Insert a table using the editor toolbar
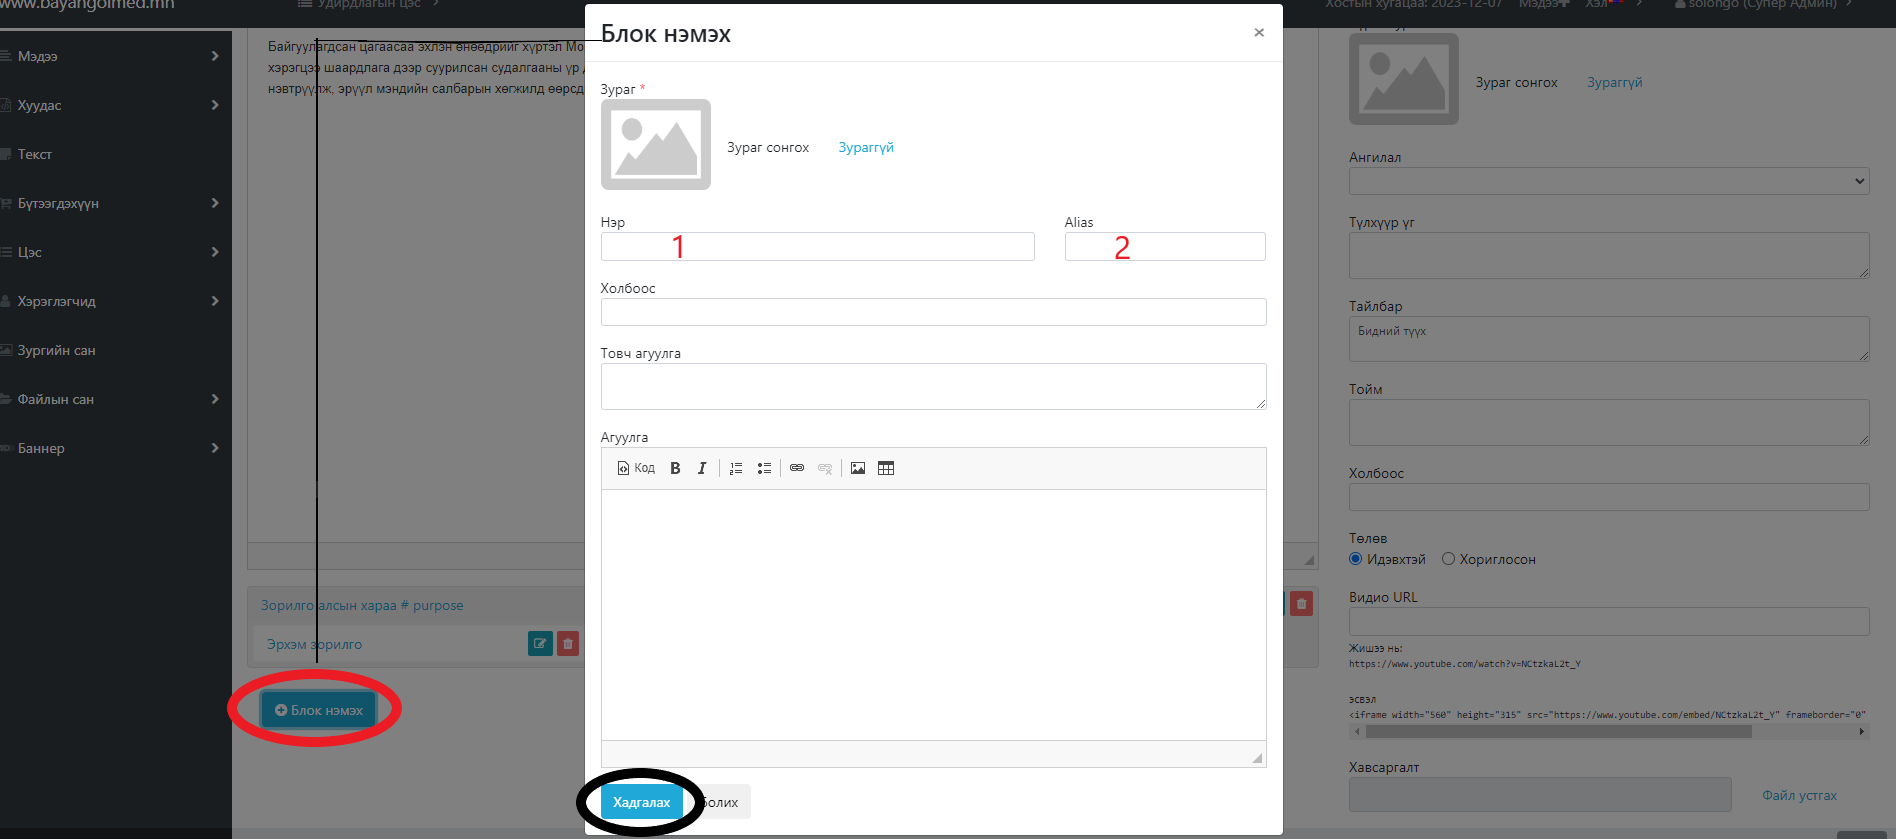This screenshot has height=839, width=1896. pyautogui.click(x=886, y=468)
